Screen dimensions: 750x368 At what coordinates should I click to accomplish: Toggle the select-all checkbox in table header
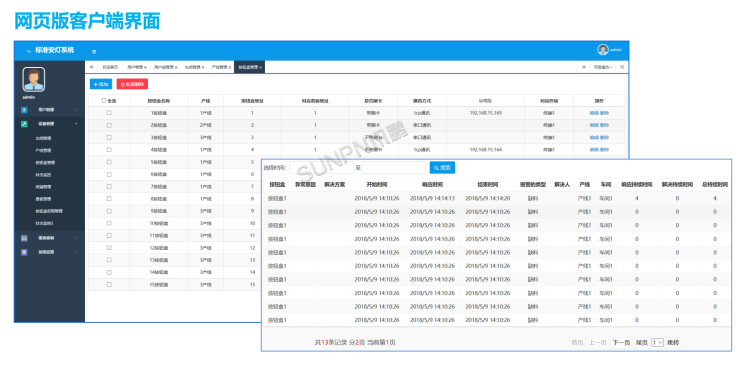pos(104,101)
